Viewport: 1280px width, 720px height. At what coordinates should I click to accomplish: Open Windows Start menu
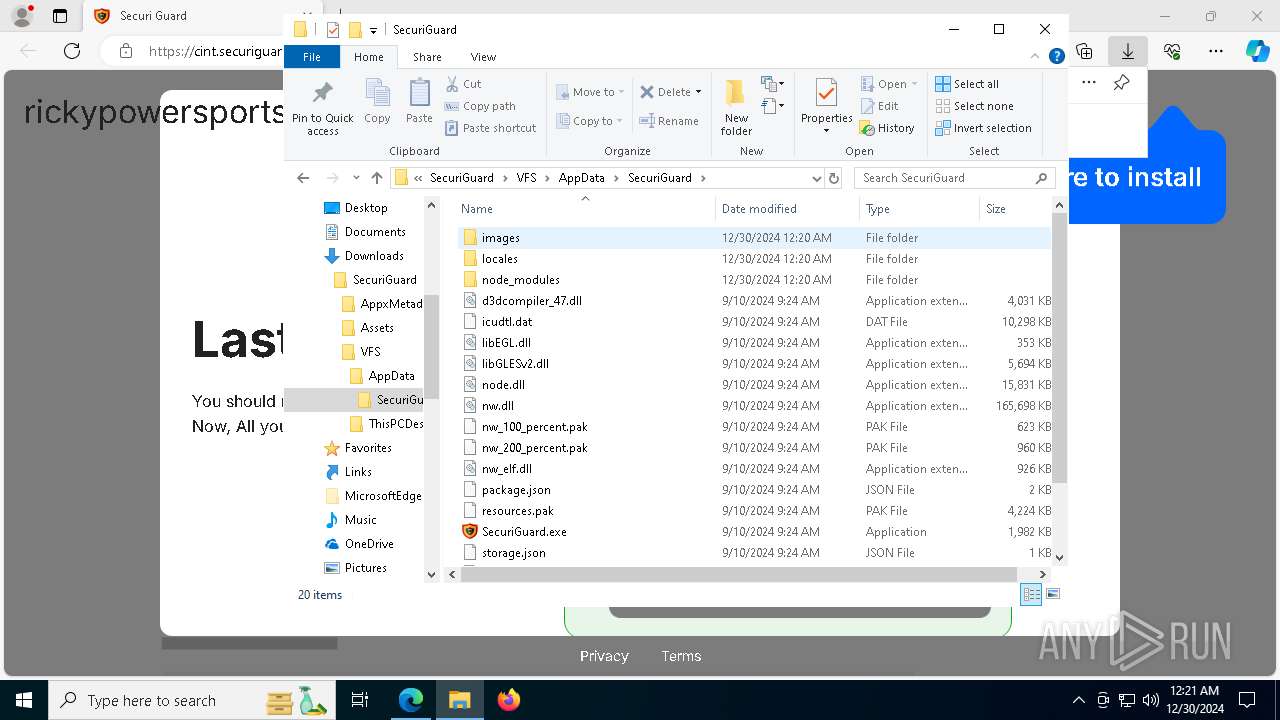tap(24, 700)
